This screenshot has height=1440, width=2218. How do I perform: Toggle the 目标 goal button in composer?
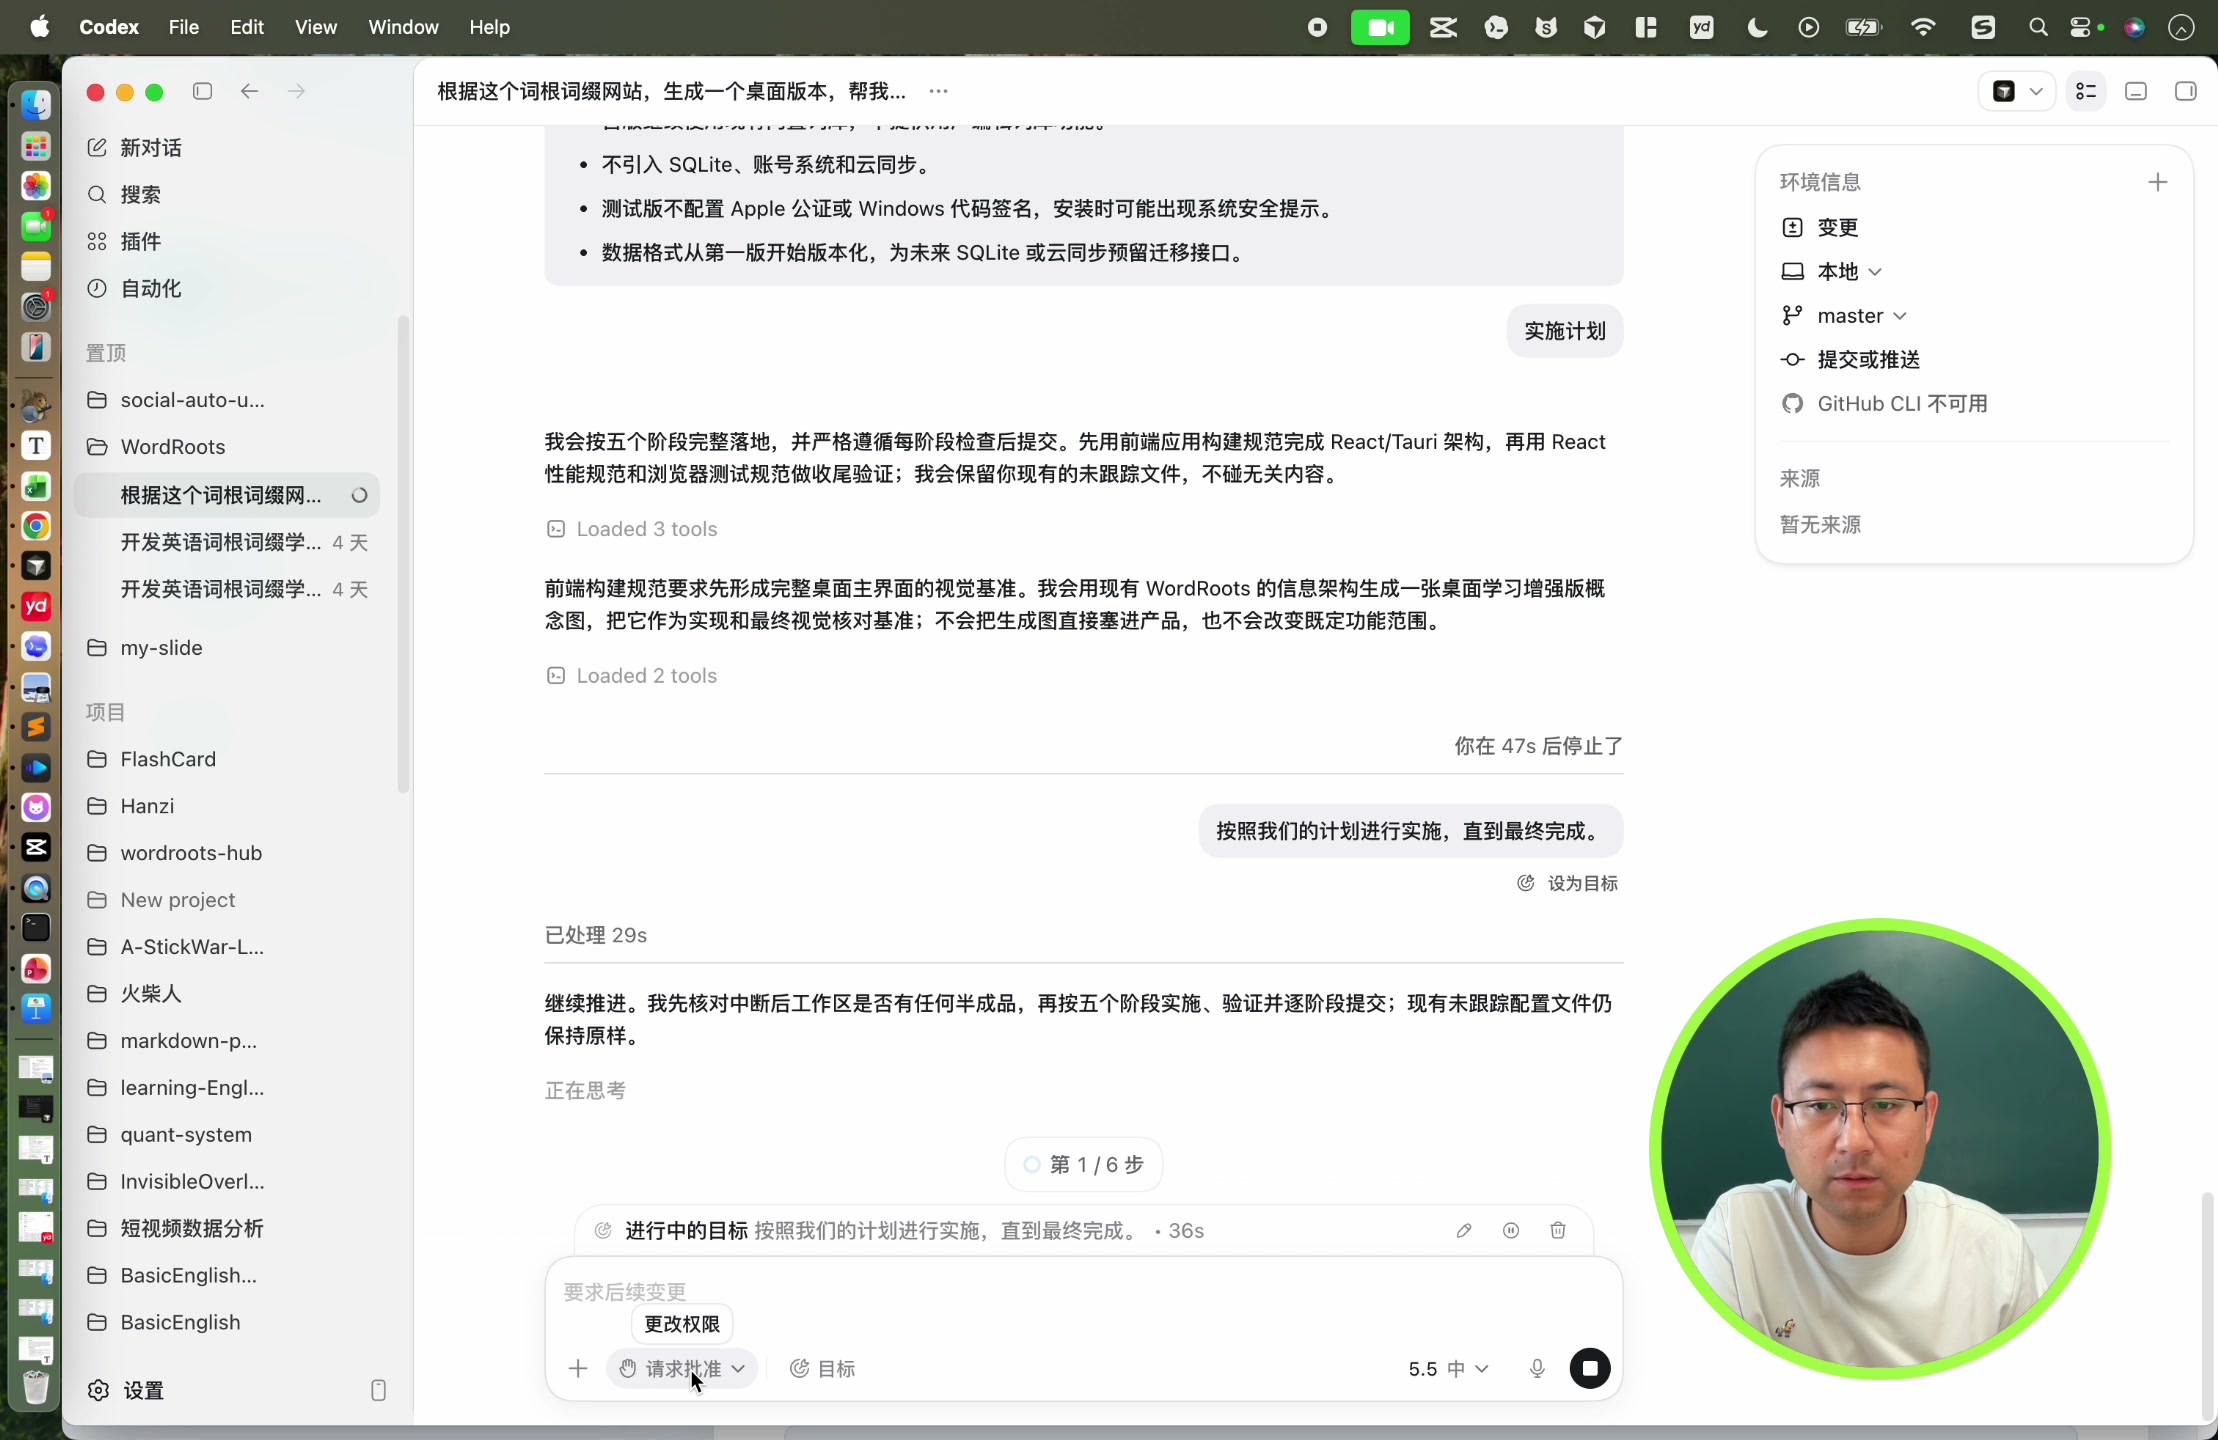click(x=823, y=1369)
